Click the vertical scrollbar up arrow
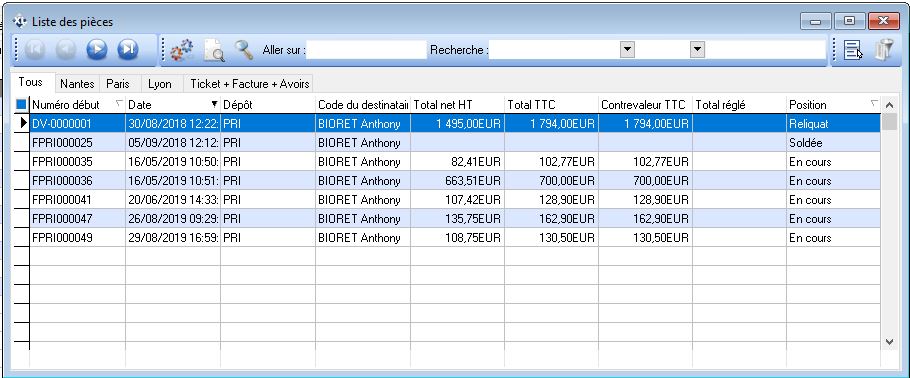This screenshot has width=910, height=378. 889,105
